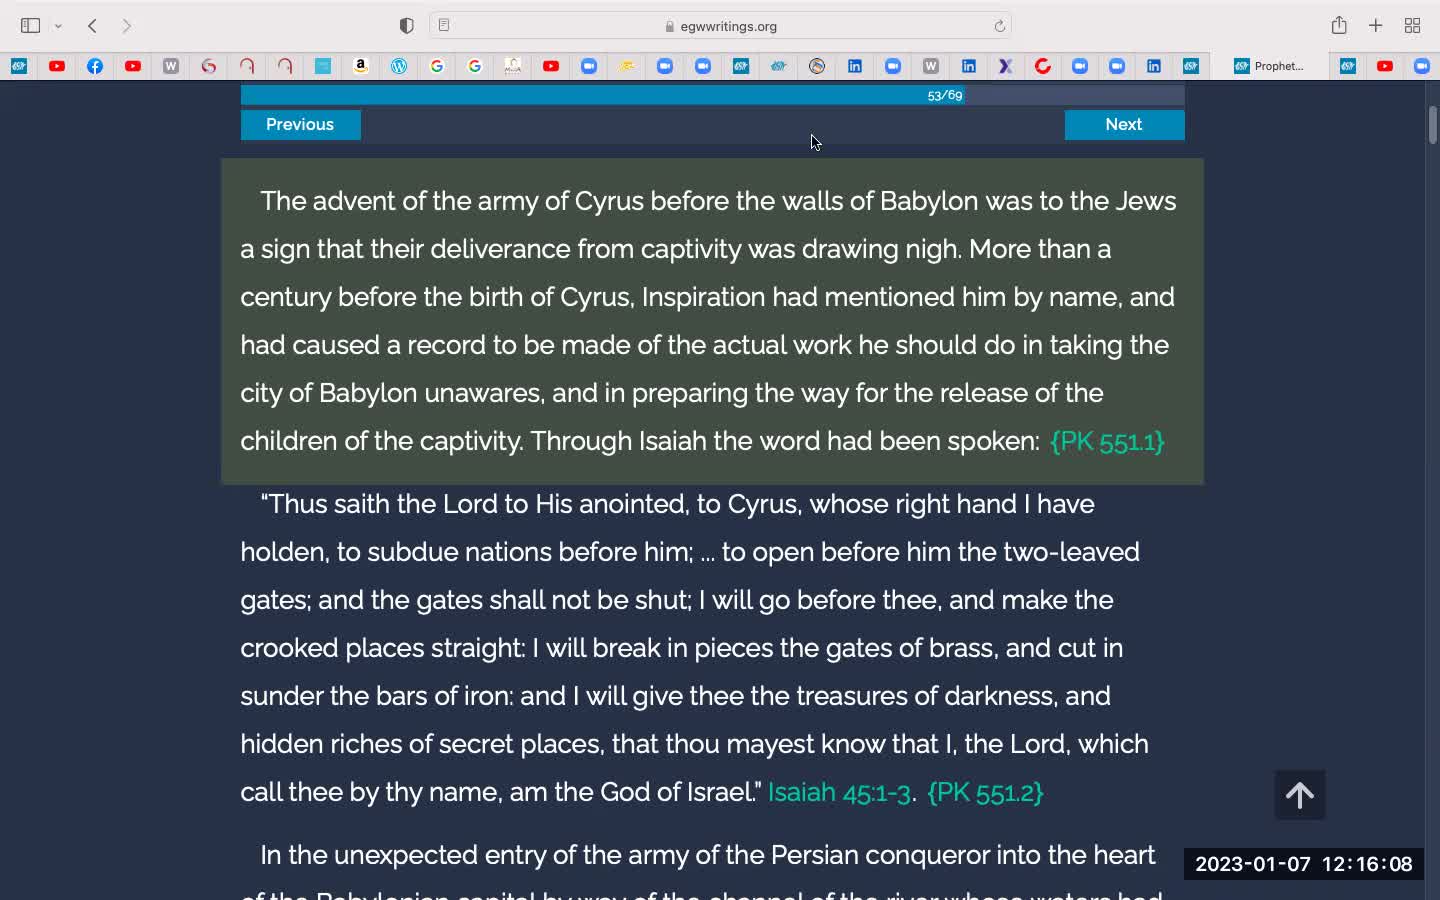Open the YouTube tab right of Prophet tab

[x=1385, y=66]
